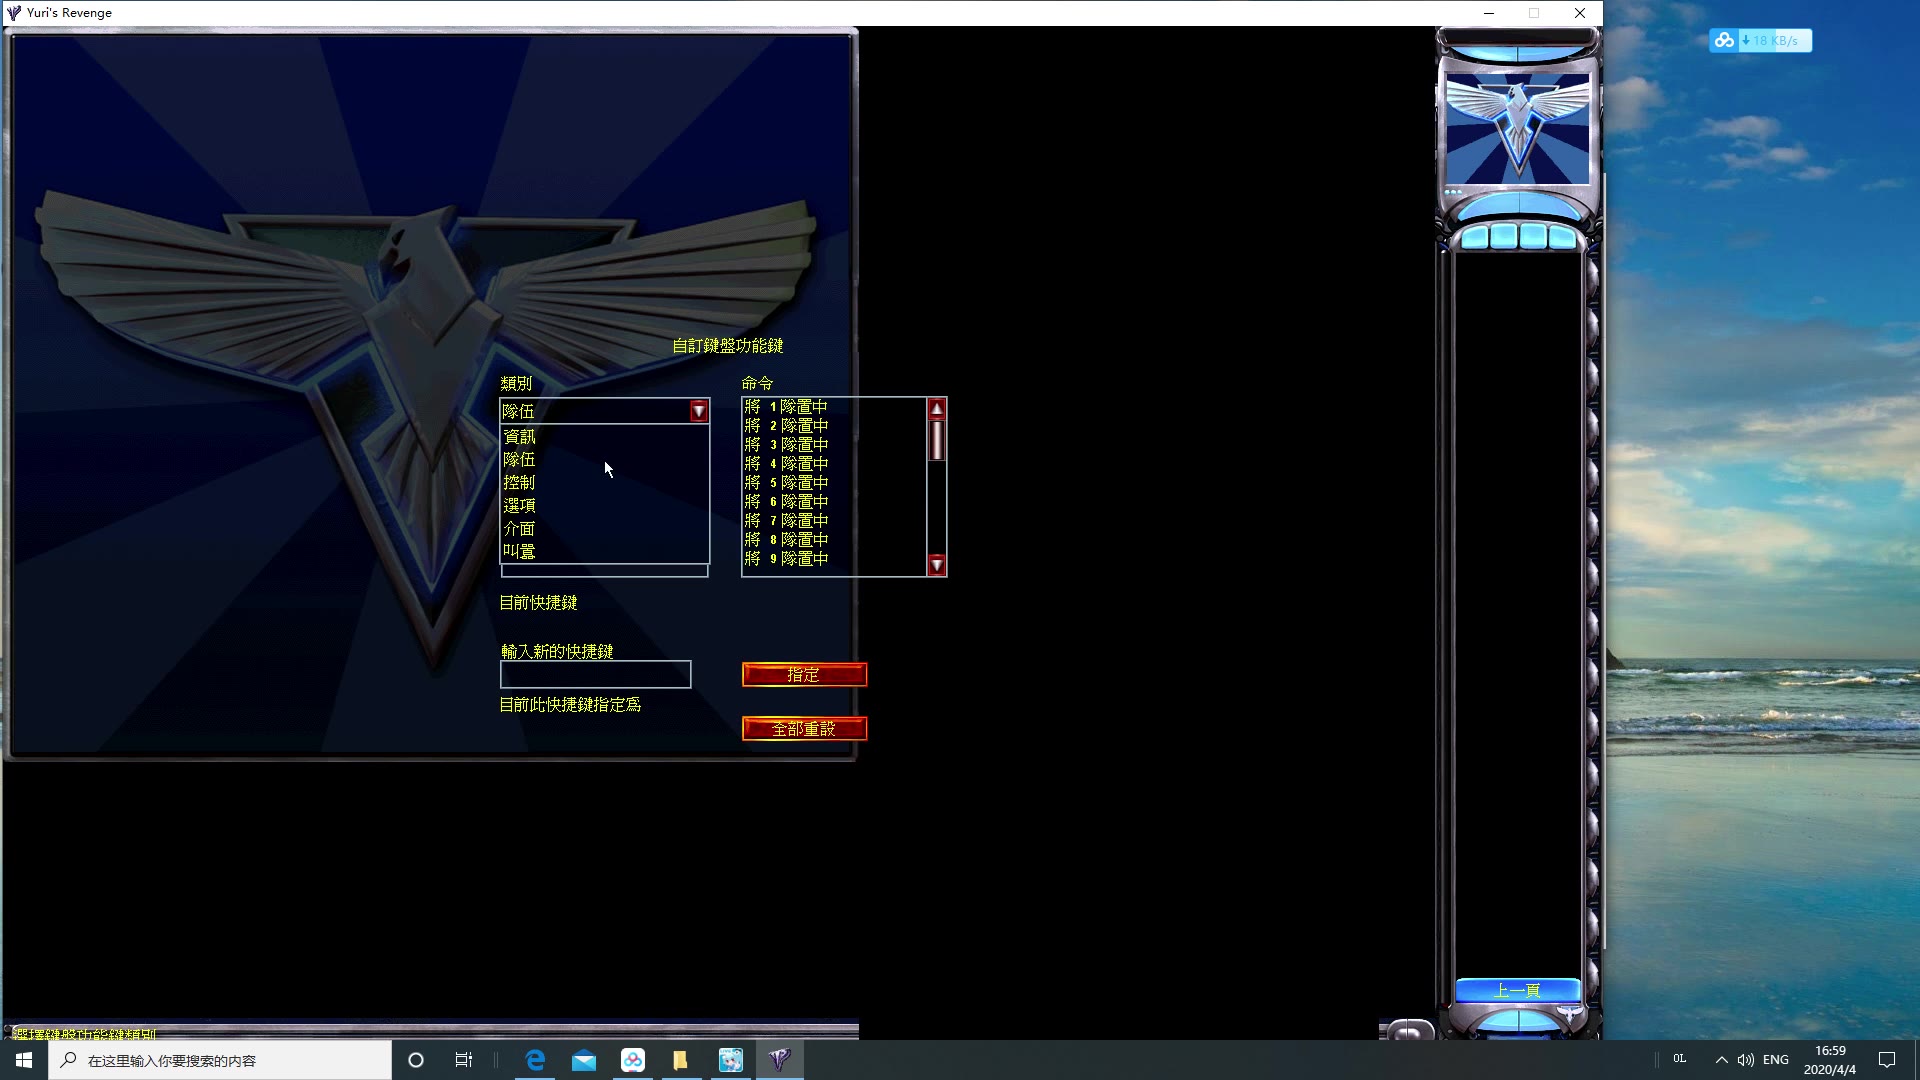This screenshot has width=1920, height=1080.
Task: Switch ENG input language indicator
Action: click(1776, 1060)
